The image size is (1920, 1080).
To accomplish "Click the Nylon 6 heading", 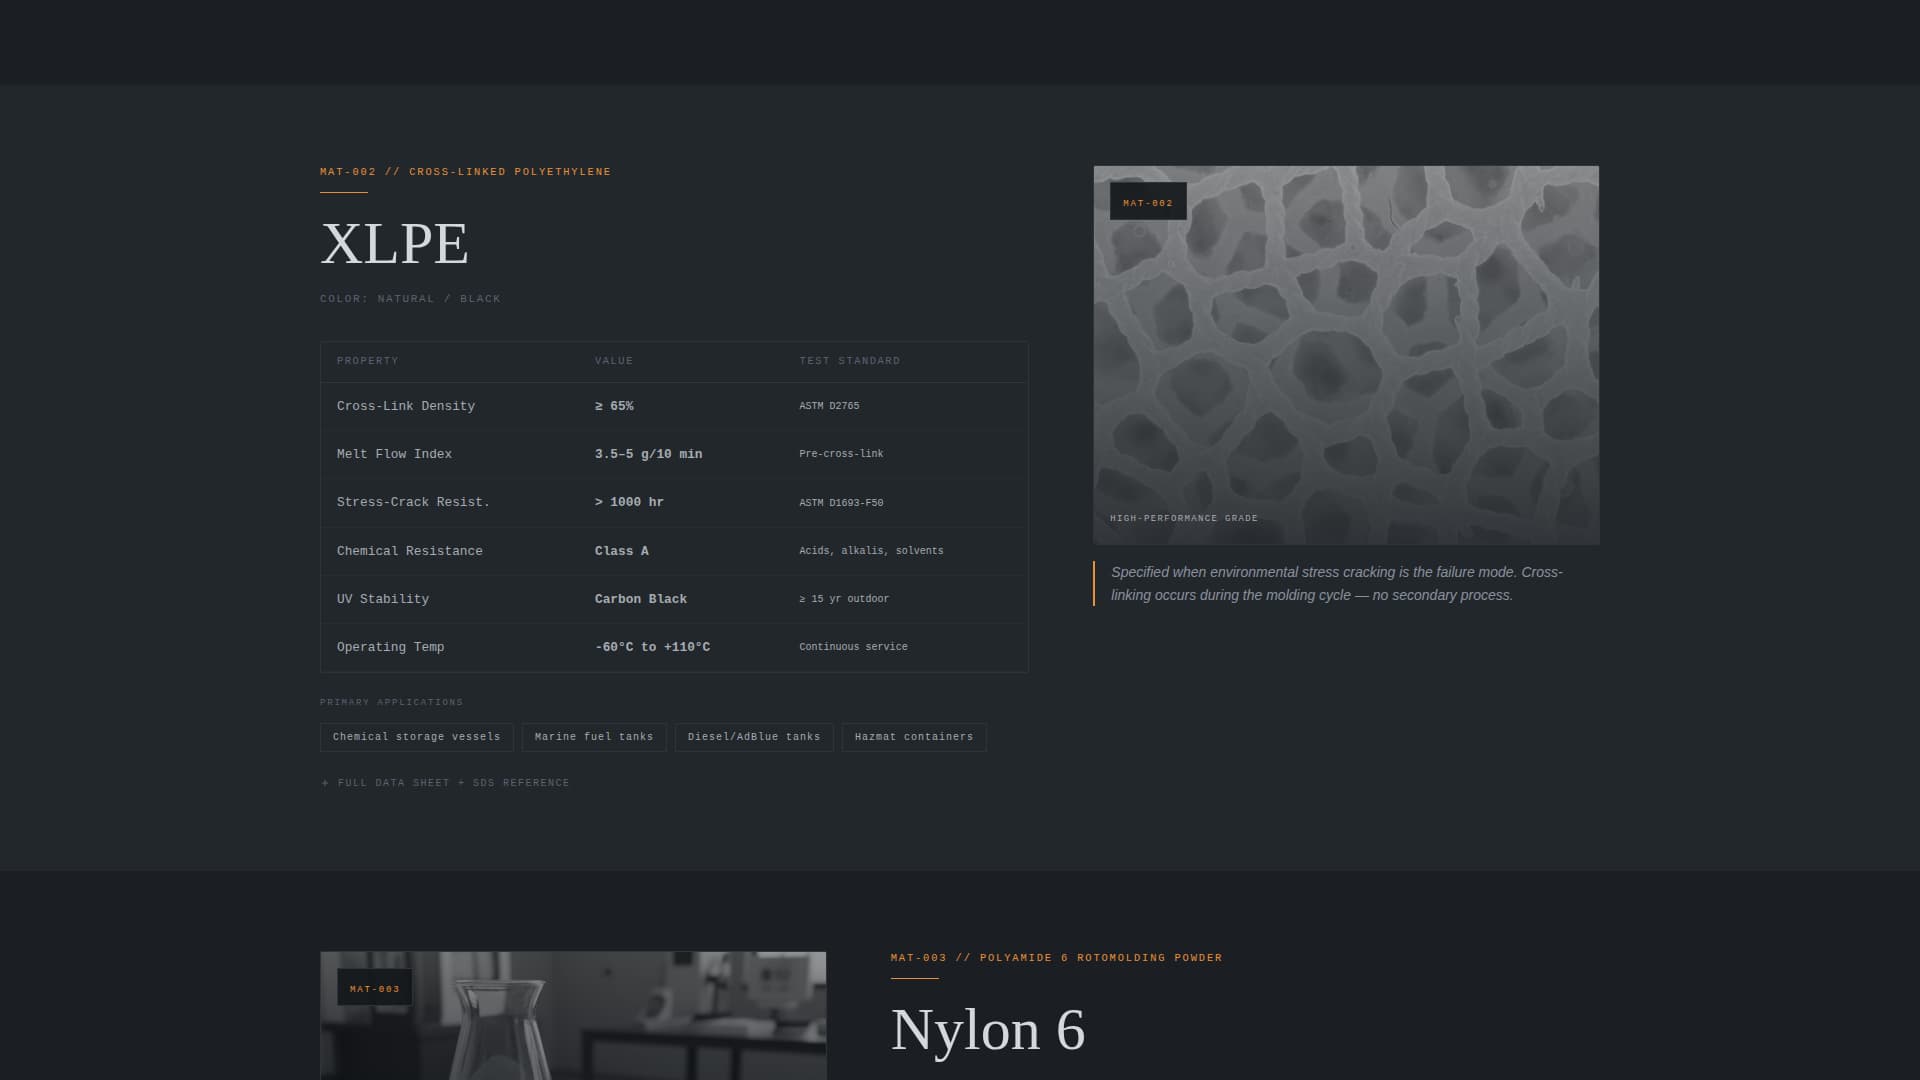I will (990, 1031).
